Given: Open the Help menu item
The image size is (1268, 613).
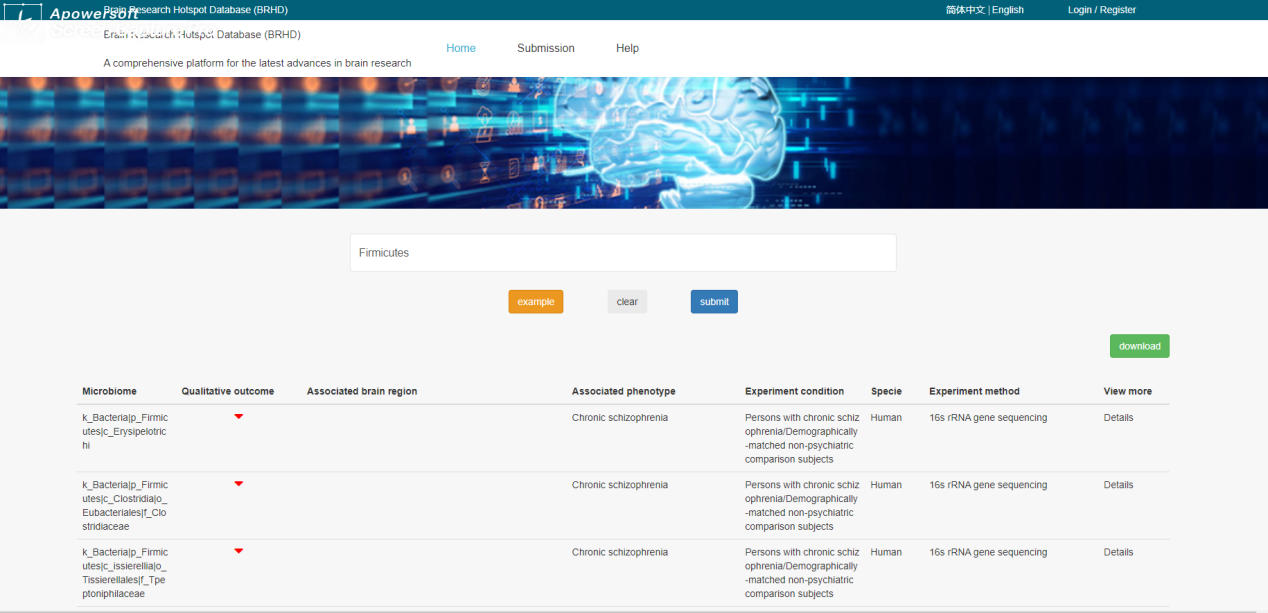Looking at the screenshot, I should click(x=627, y=48).
